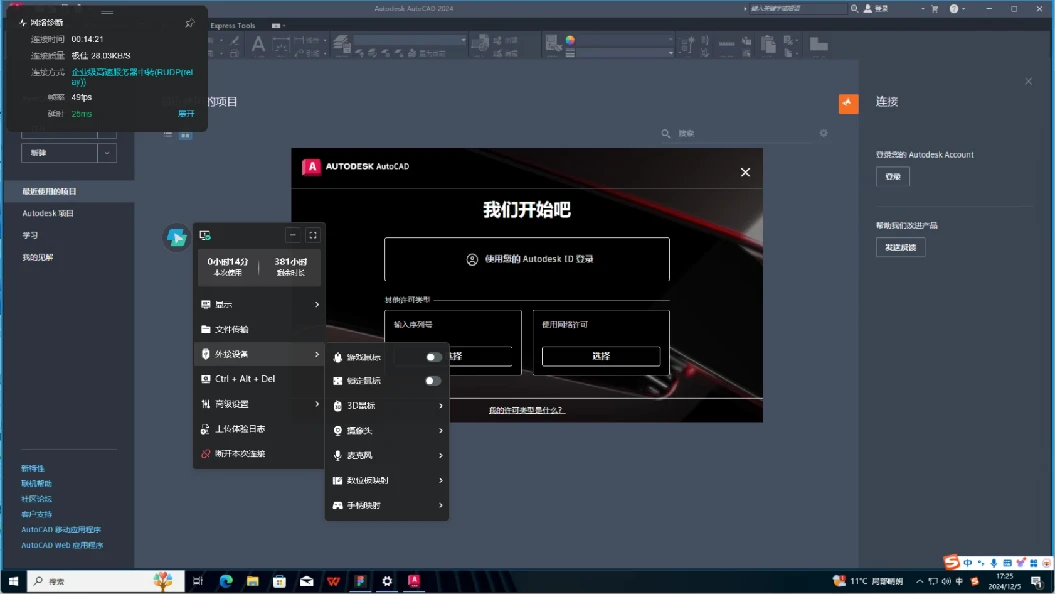
Task: Open Settings gear from the taskbar
Action: pos(387,581)
